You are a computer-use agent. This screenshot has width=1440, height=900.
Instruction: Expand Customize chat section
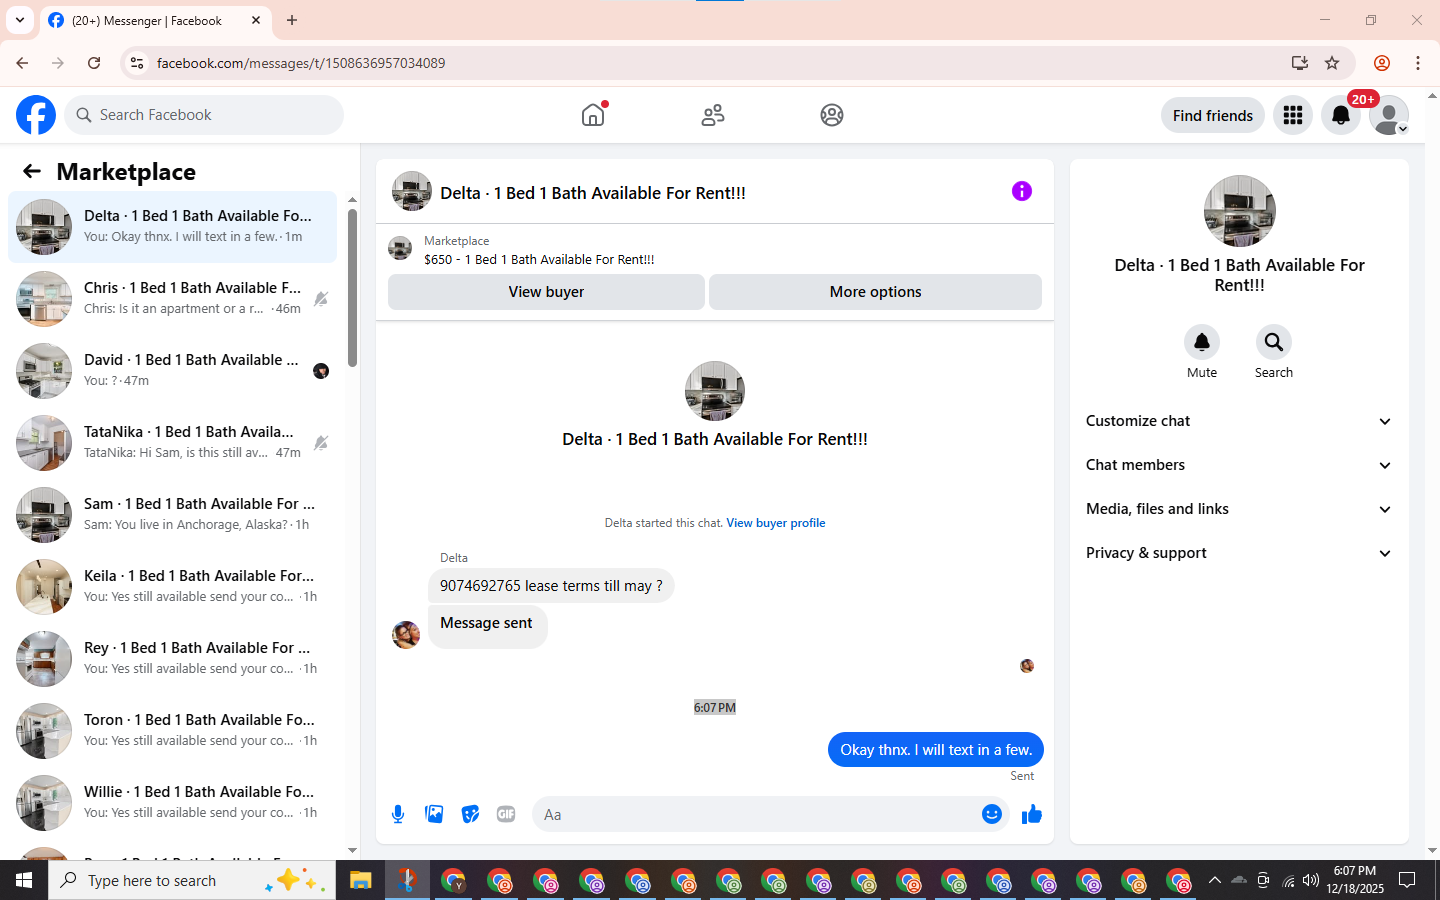pos(1239,421)
